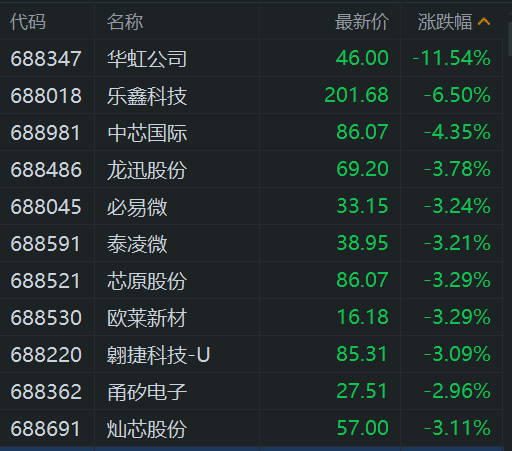The image size is (512, 451).
Task: Open stock code 688018
Action: pyautogui.click(x=46, y=96)
